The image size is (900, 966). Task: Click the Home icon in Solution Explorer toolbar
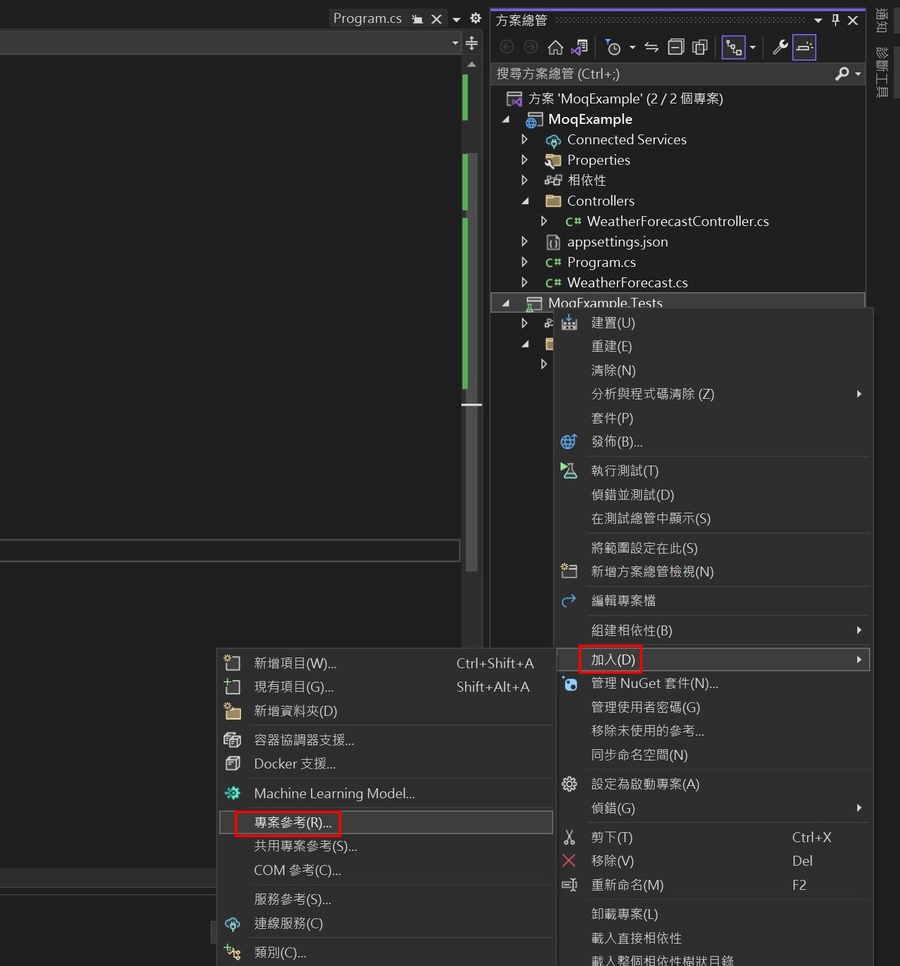click(x=555, y=47)
